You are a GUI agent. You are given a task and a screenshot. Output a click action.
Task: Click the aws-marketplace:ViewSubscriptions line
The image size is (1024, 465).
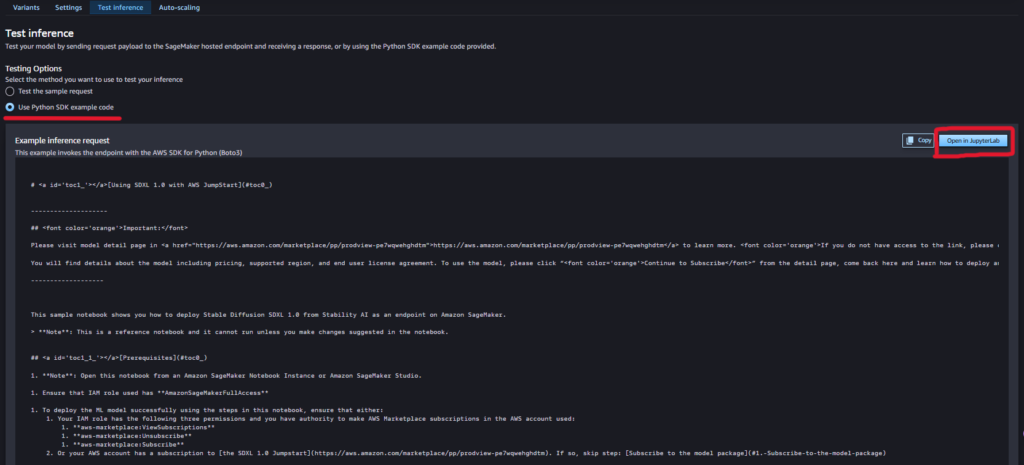(x=138, y=427)
